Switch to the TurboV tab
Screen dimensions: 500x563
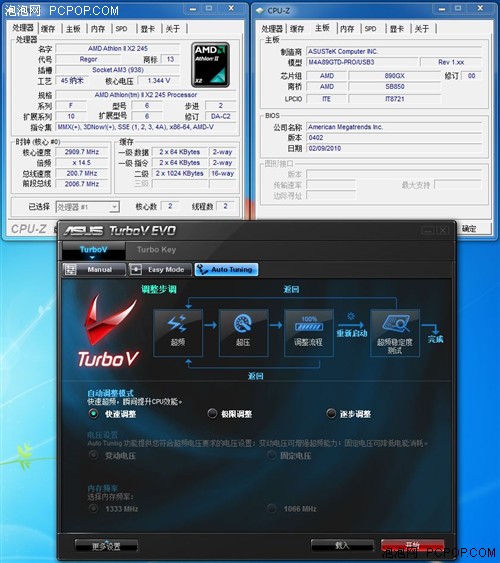coord(94,250)
